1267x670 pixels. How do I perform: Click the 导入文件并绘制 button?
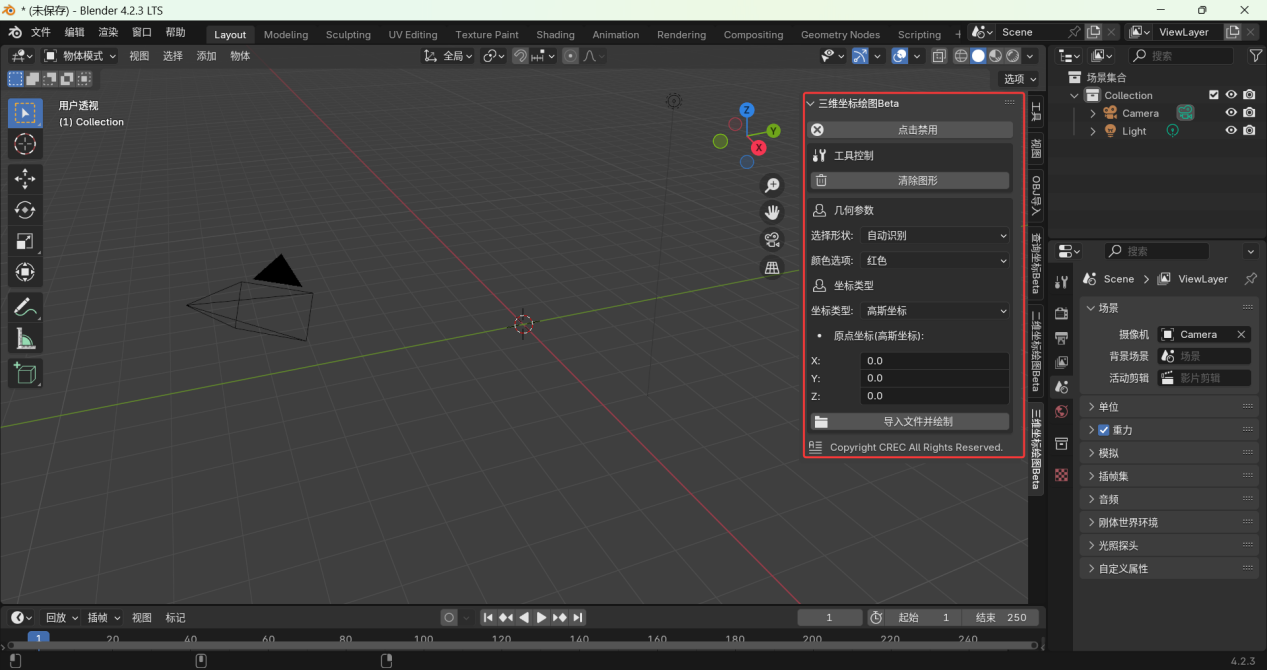pyautogui.click(x=917, y=422)
